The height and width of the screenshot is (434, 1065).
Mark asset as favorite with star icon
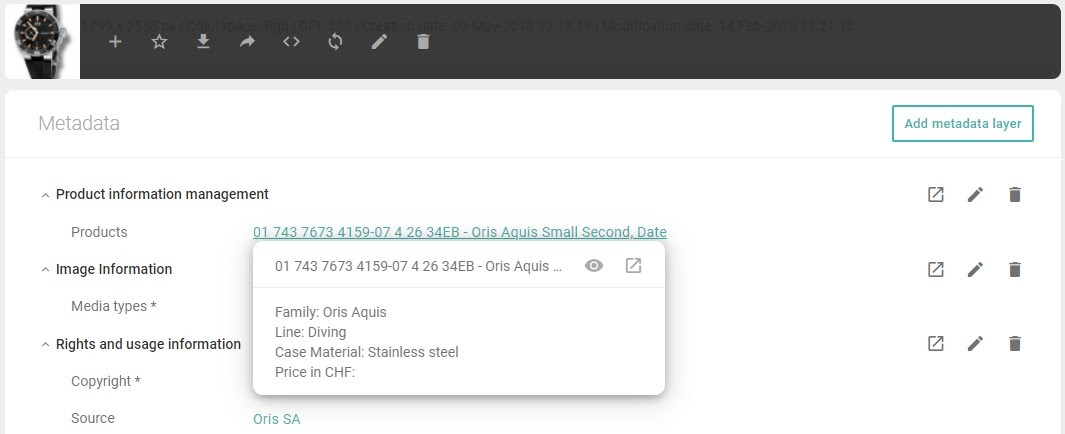pos(159,42)
